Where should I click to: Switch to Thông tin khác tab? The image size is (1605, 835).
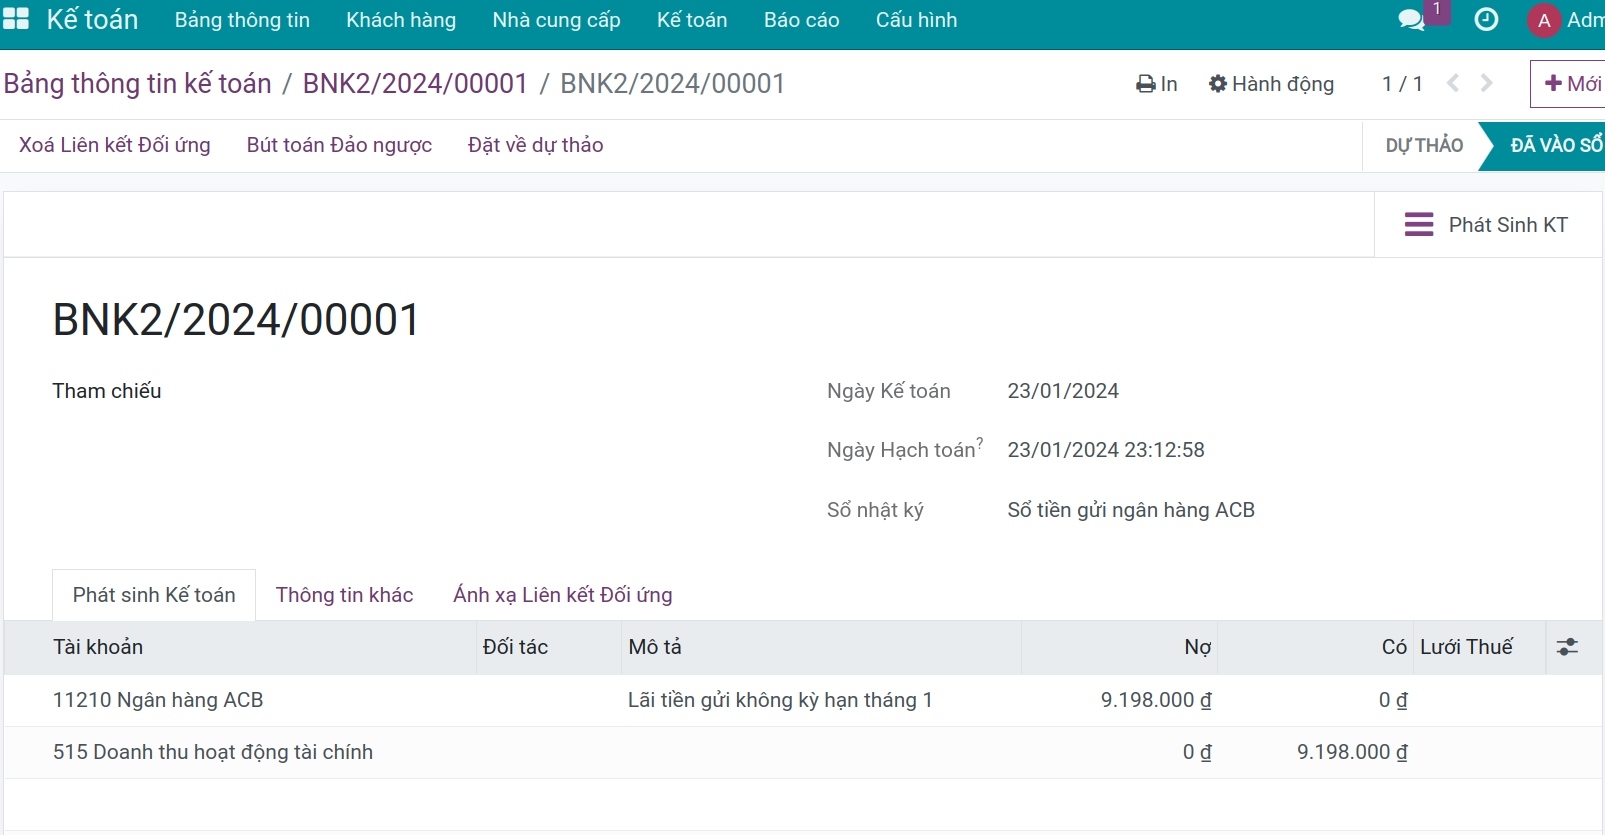pyautogui.click(x=344, y=595)
